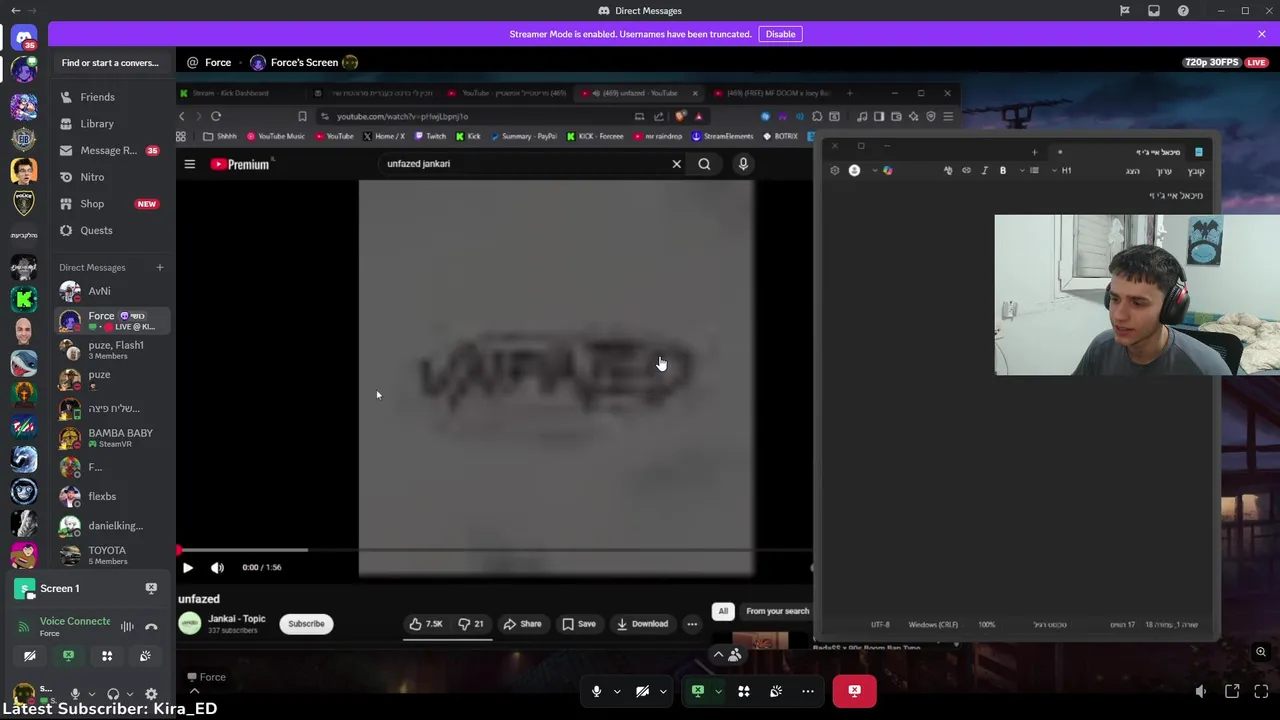Clear the YouTube search box text
This screenshot has width=1280, height=720.
tap(676, 164)
